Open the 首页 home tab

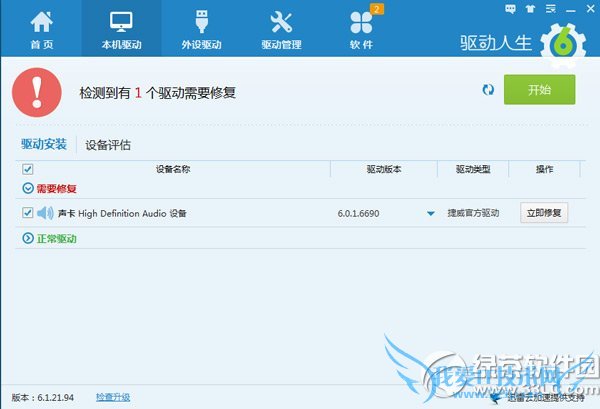pos(42,30)
